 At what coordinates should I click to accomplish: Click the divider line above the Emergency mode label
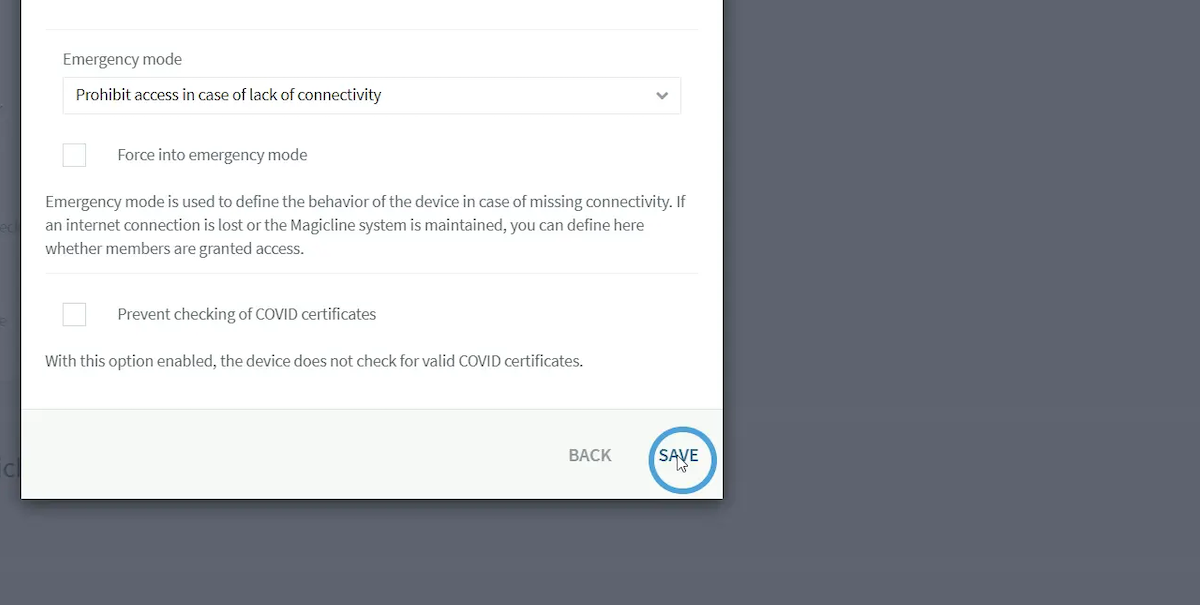371,30
